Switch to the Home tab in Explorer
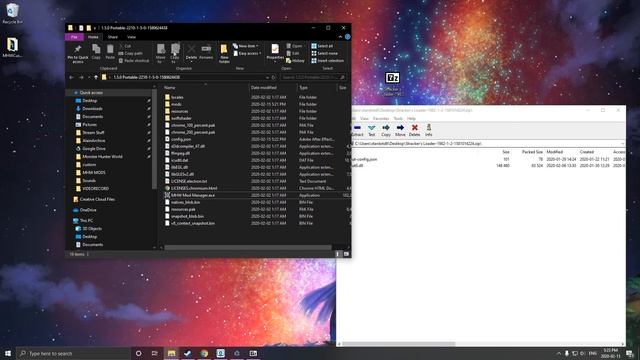 tap(93, 37)
